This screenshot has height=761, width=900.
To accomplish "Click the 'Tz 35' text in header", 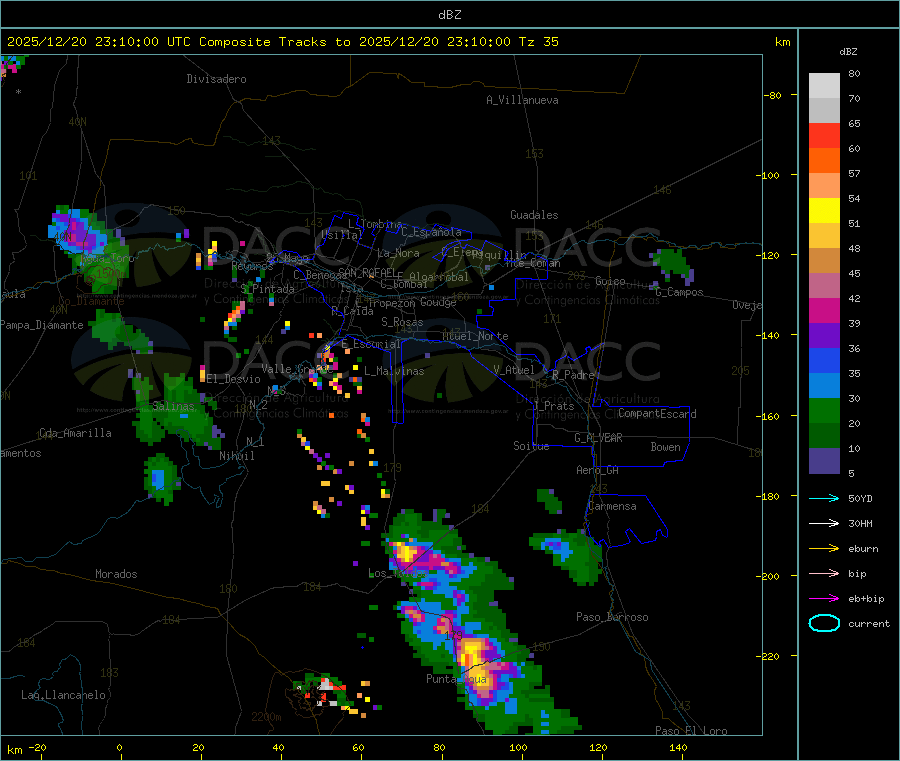I will 538,42.
